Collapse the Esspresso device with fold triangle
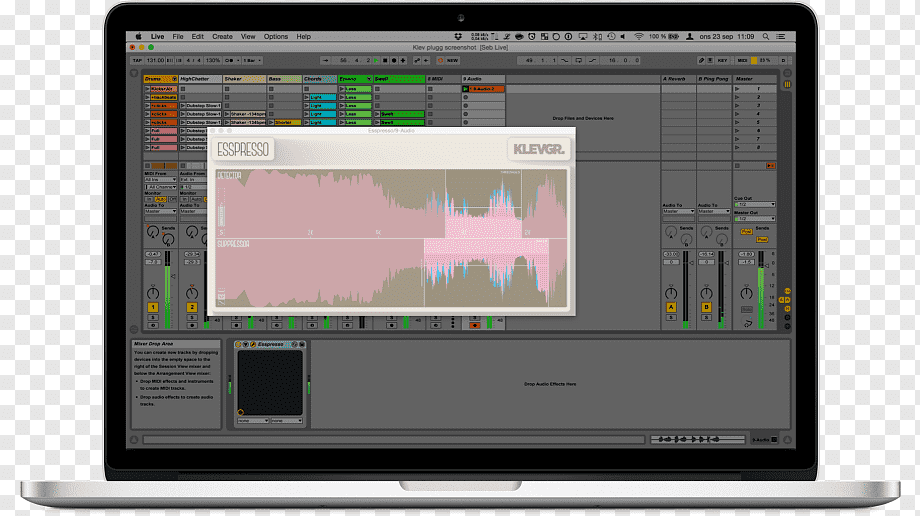The image size is (920, 516). 246,345
